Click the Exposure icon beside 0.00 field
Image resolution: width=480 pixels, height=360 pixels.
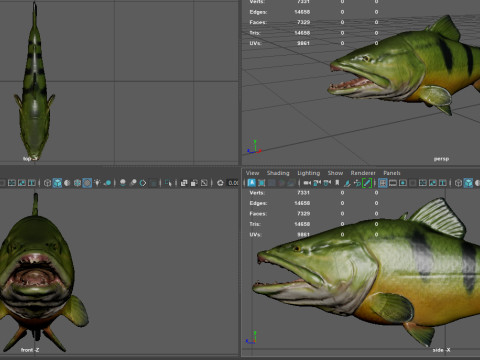point(220,183)
